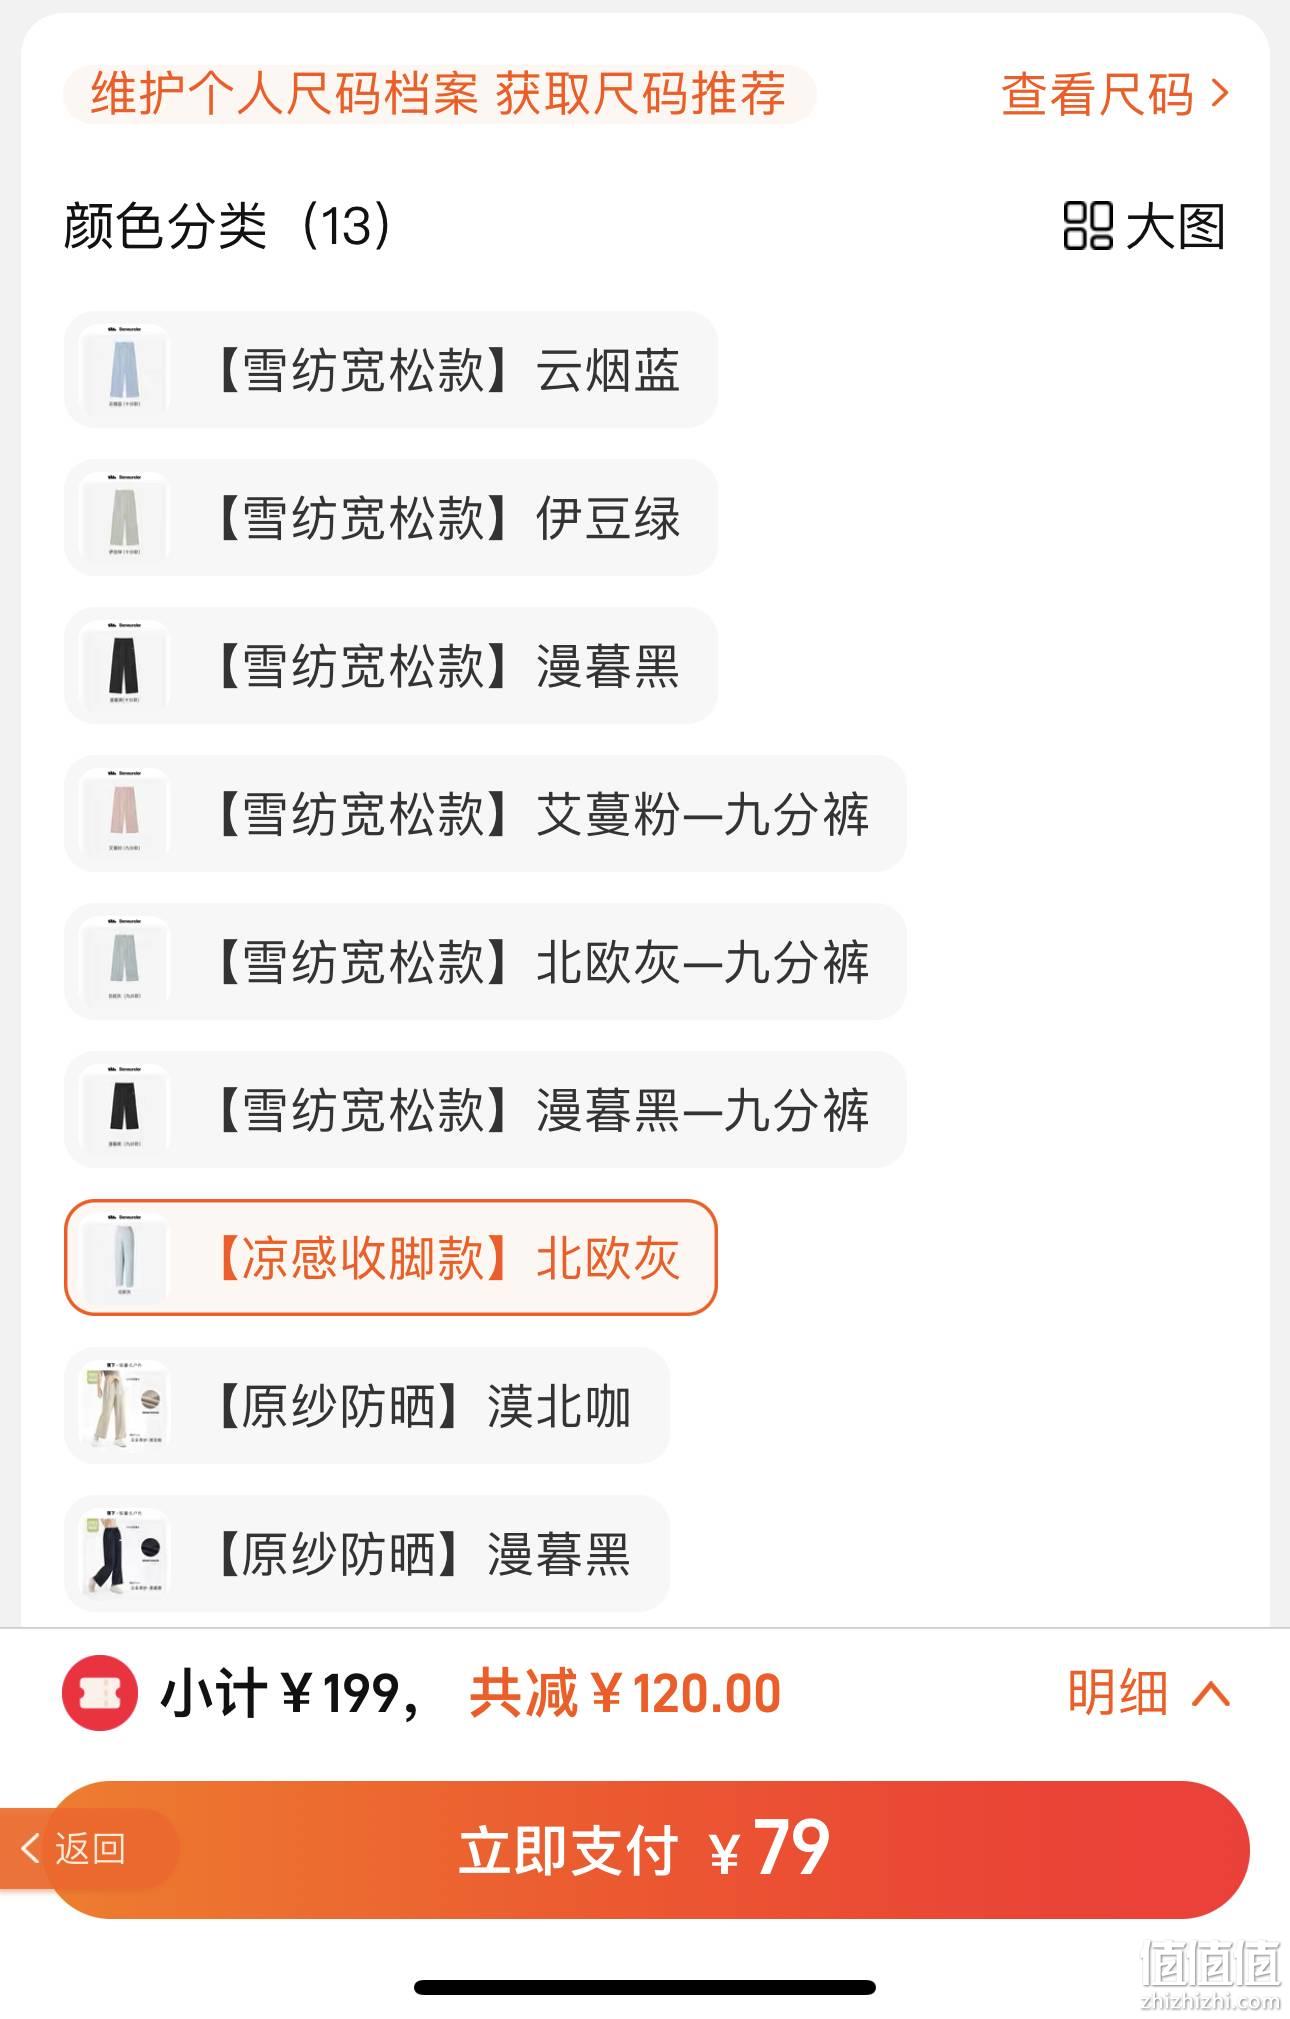The width and height of the screenshot is (1290, 2019).
Task: Pick 【雪纺宽松款】北欧灰一九分裤 variant
Action: tap(485, 962)
